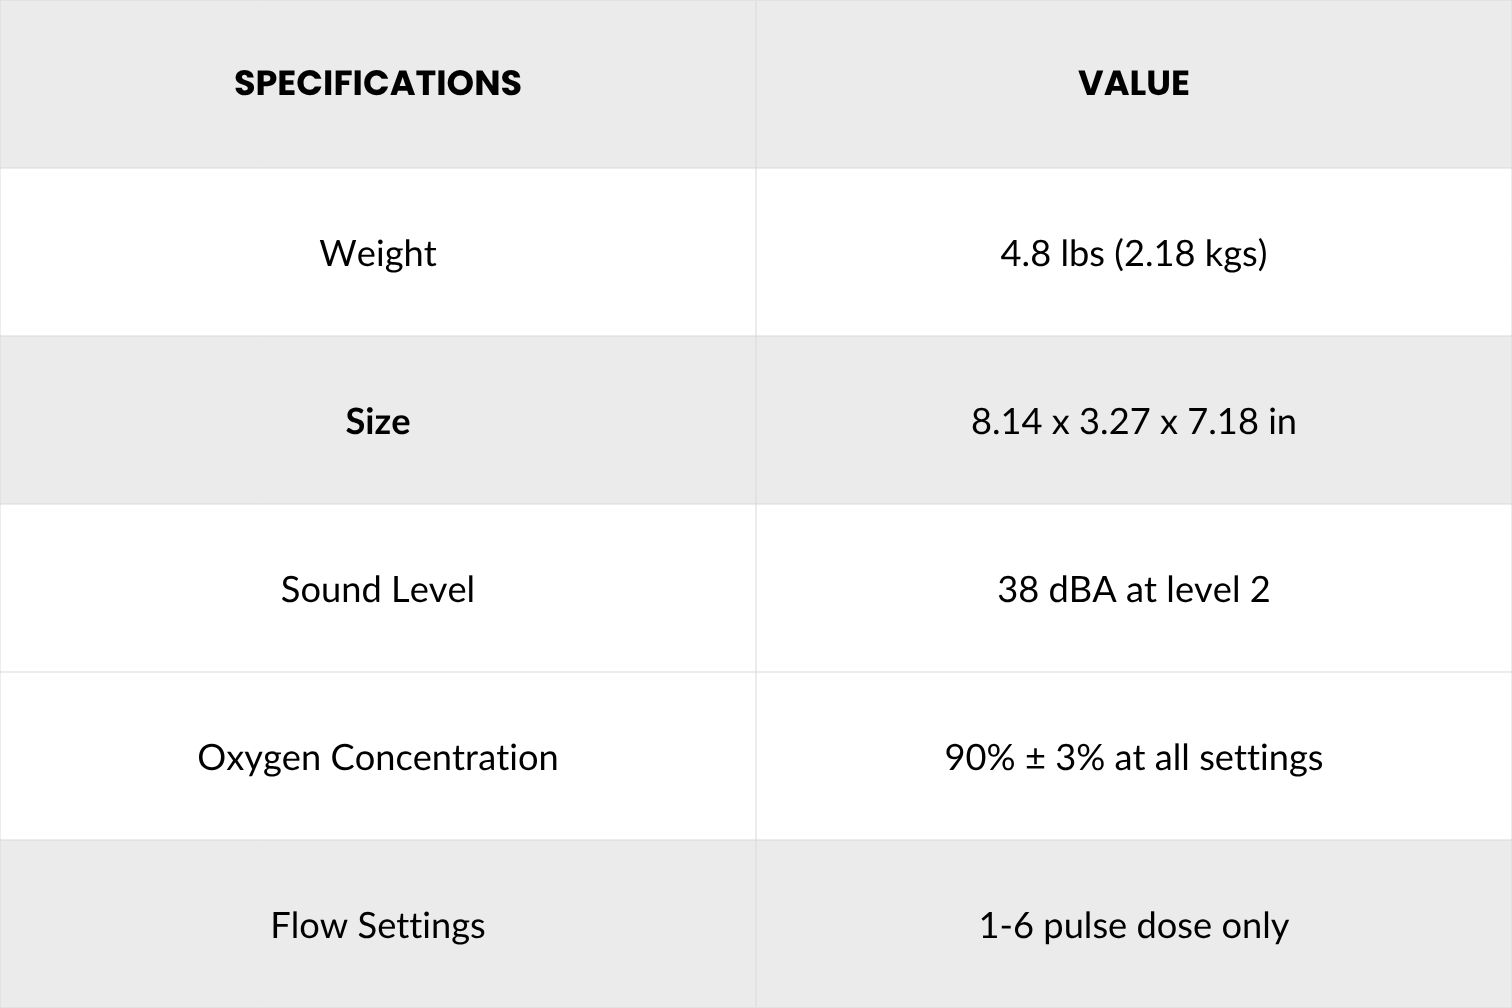The width and height of the screenshot is (1512, 1008).
Task: Click the 8.14 dimension number
Action: pyautogui.click(x=1006, y=421)
